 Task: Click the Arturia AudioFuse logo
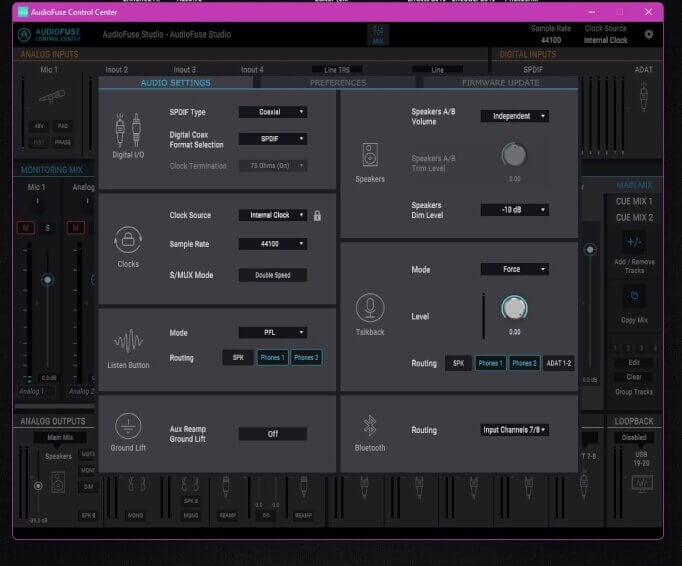click(x=49, y=34)
